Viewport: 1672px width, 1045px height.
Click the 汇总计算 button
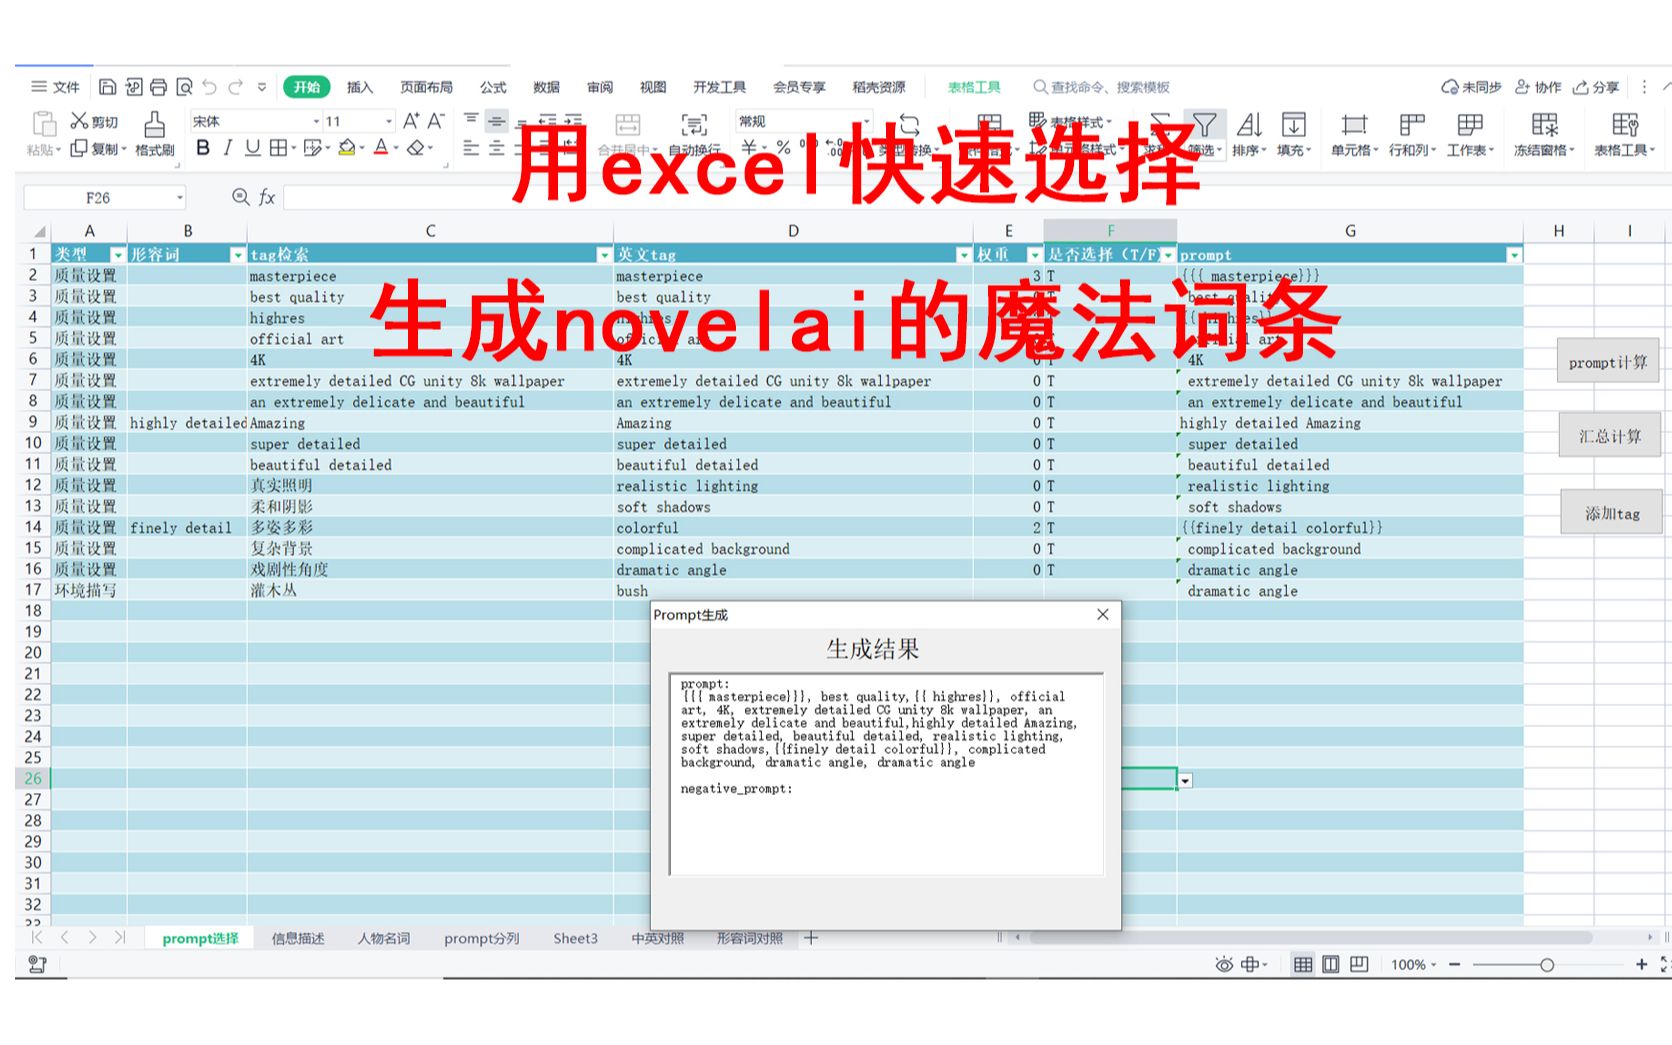click(1610, 436)
